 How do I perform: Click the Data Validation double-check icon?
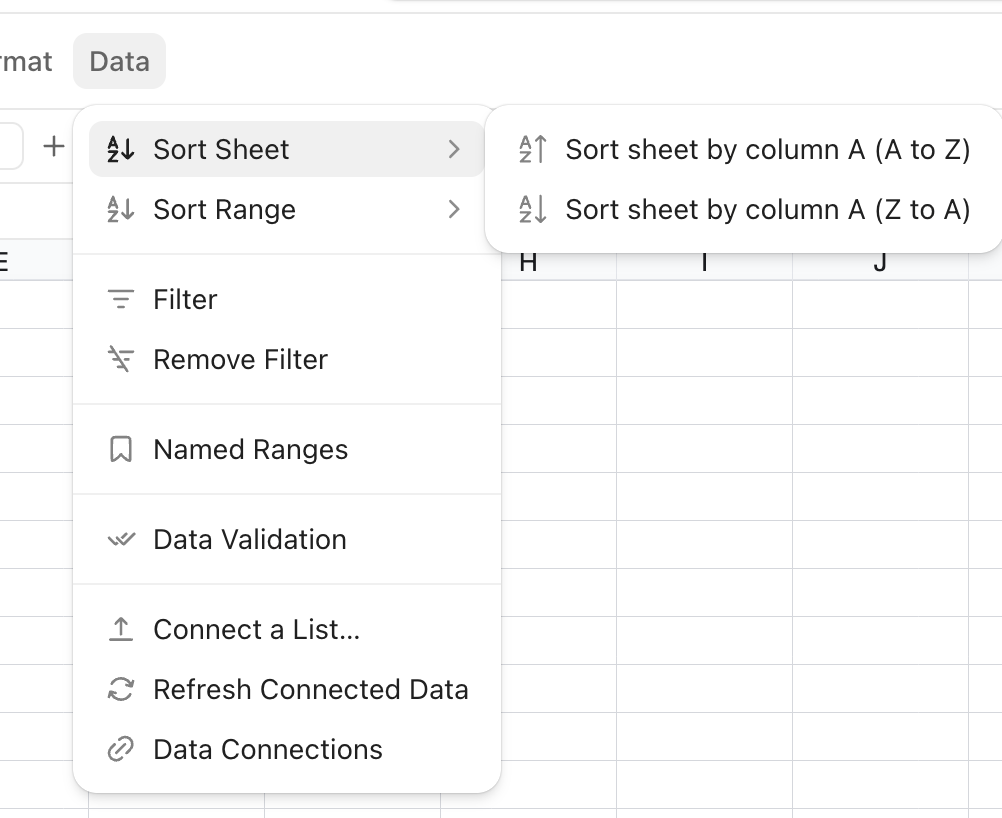(121, 539)
